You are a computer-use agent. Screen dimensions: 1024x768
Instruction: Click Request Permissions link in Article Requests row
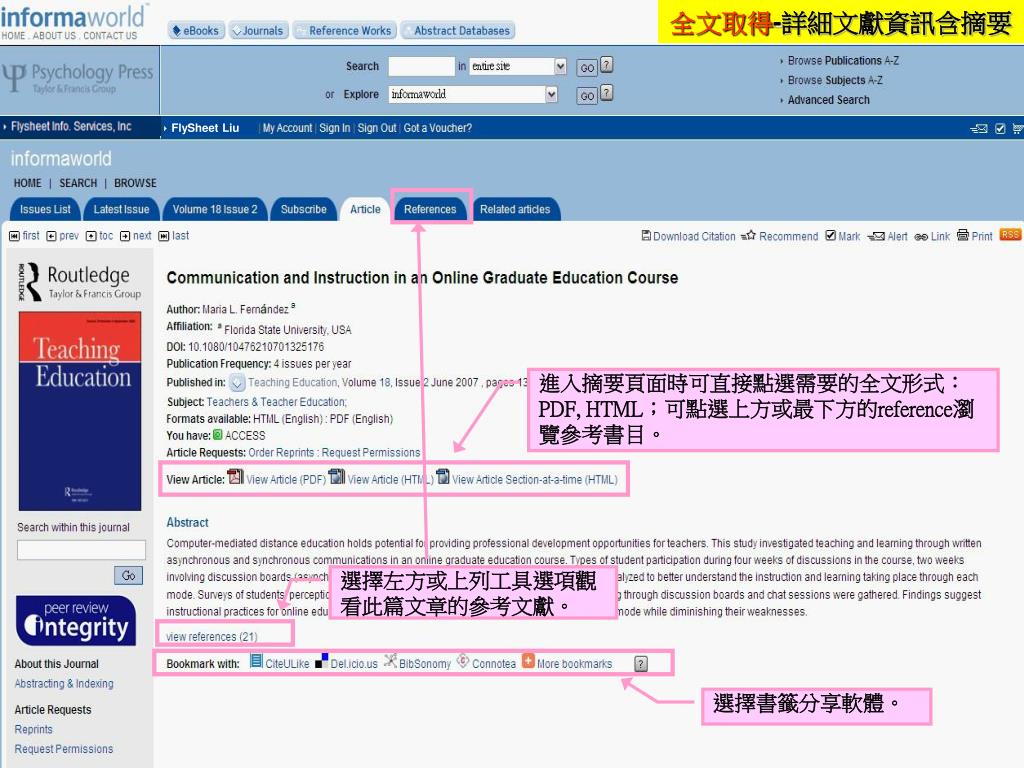[370, 453]
